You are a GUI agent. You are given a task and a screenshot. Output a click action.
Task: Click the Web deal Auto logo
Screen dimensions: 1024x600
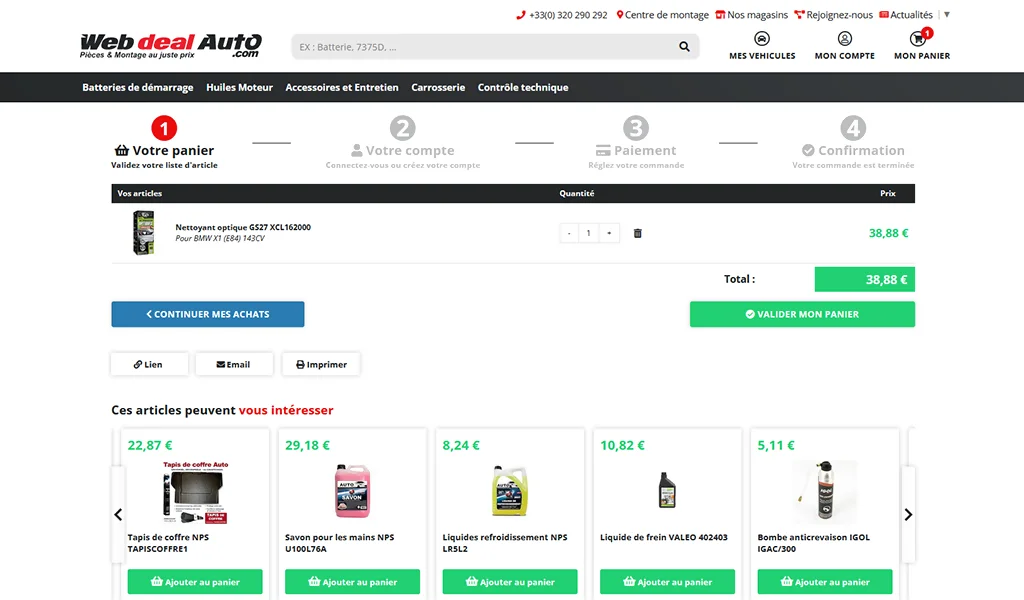pos(170,45)
